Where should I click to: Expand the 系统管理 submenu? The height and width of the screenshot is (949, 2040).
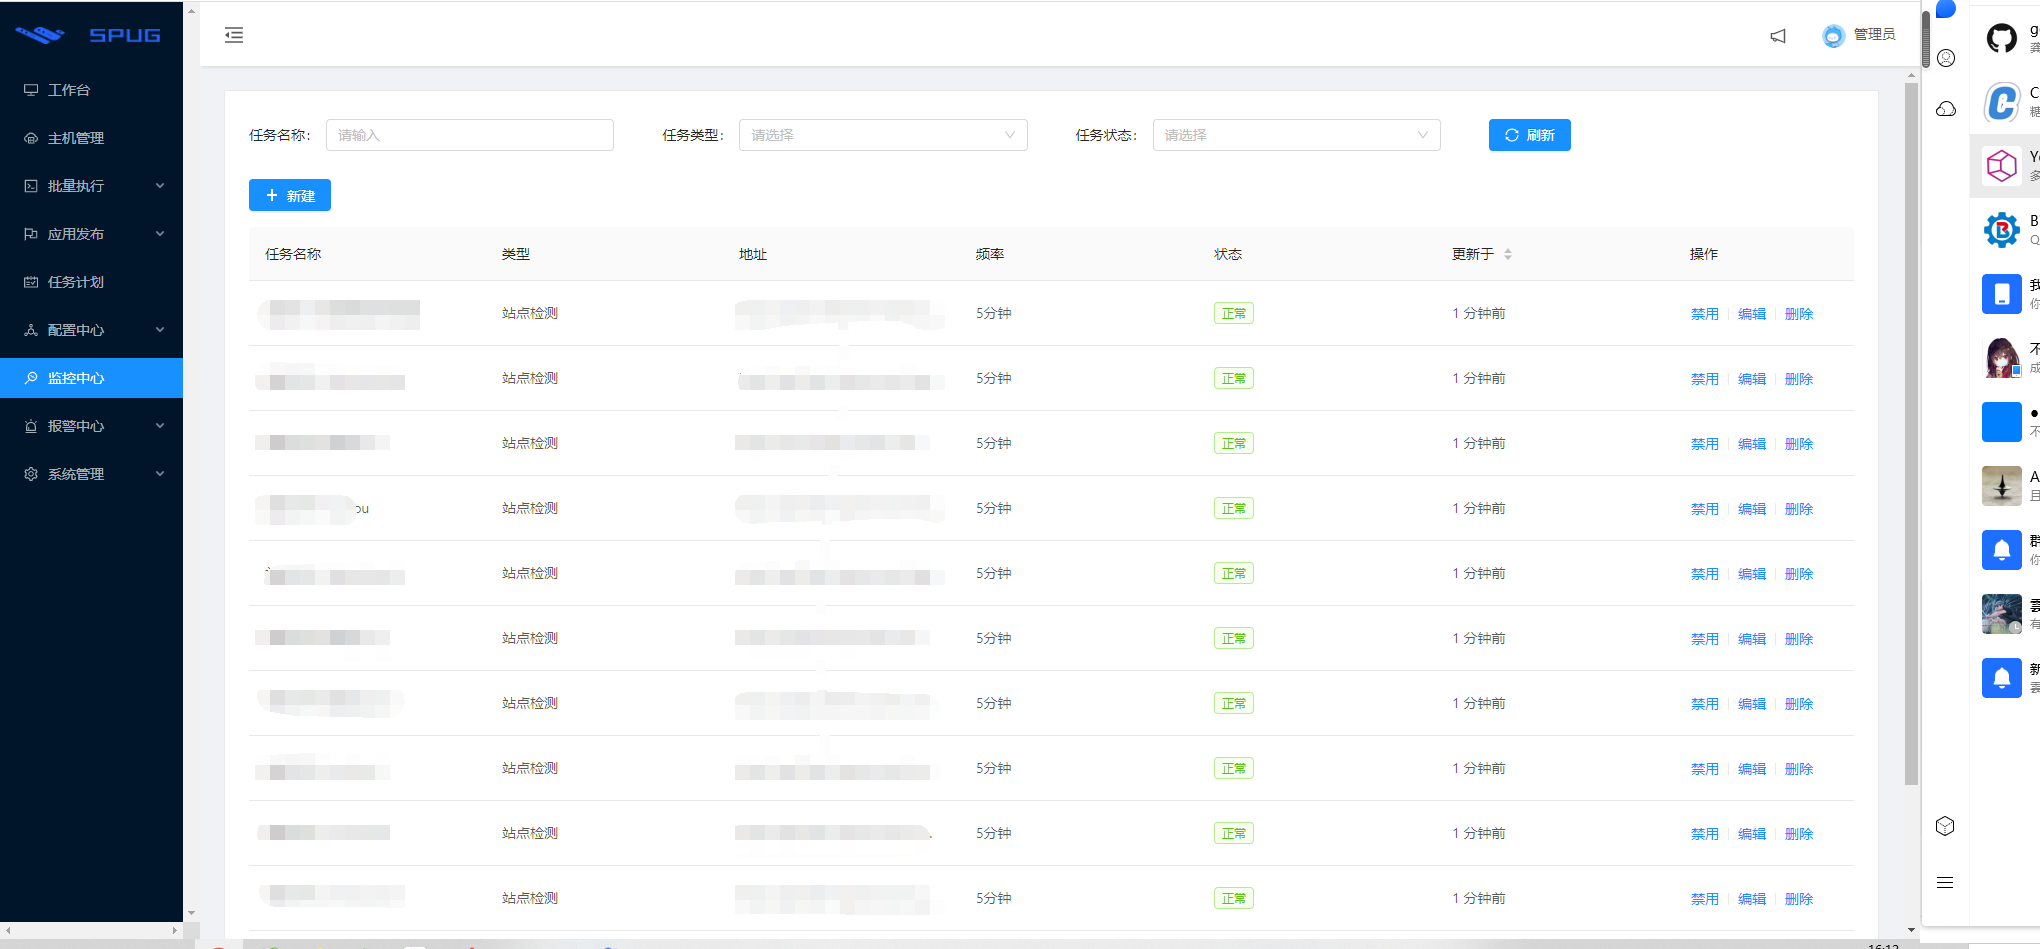coord(91,474)
